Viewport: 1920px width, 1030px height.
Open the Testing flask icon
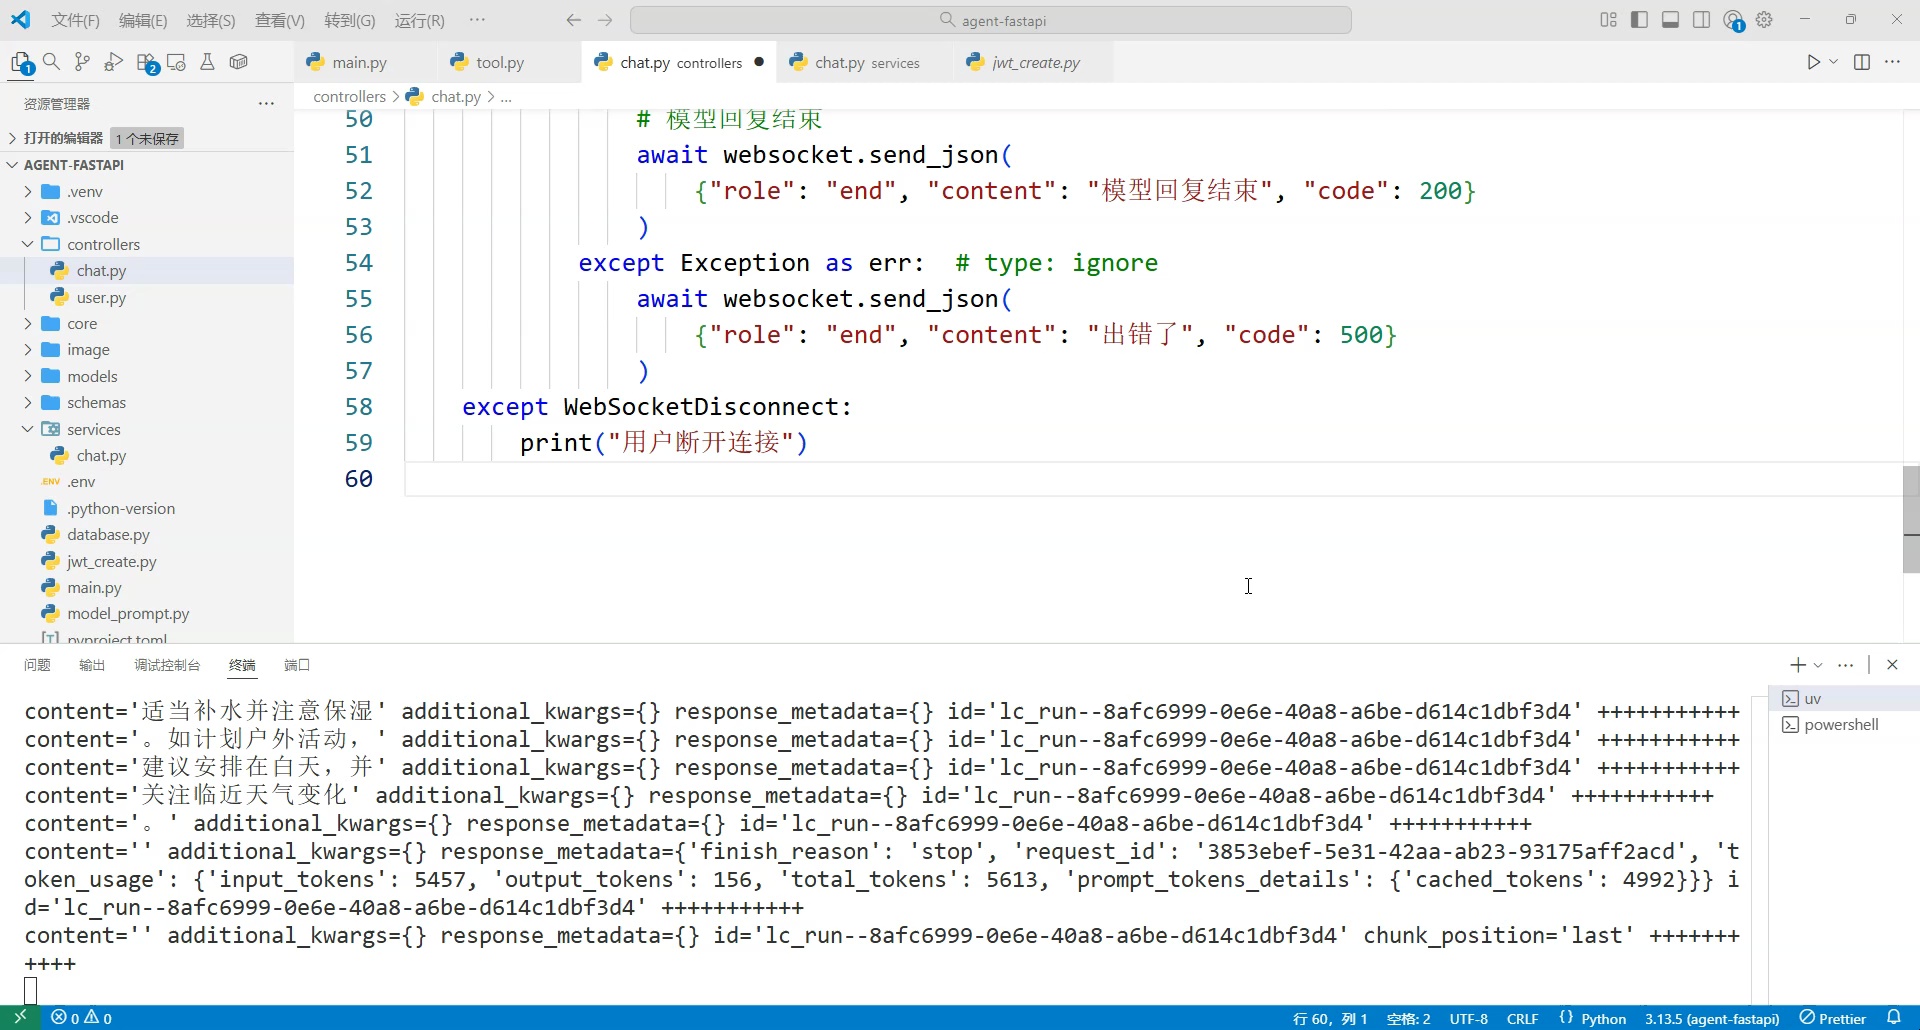208,62
